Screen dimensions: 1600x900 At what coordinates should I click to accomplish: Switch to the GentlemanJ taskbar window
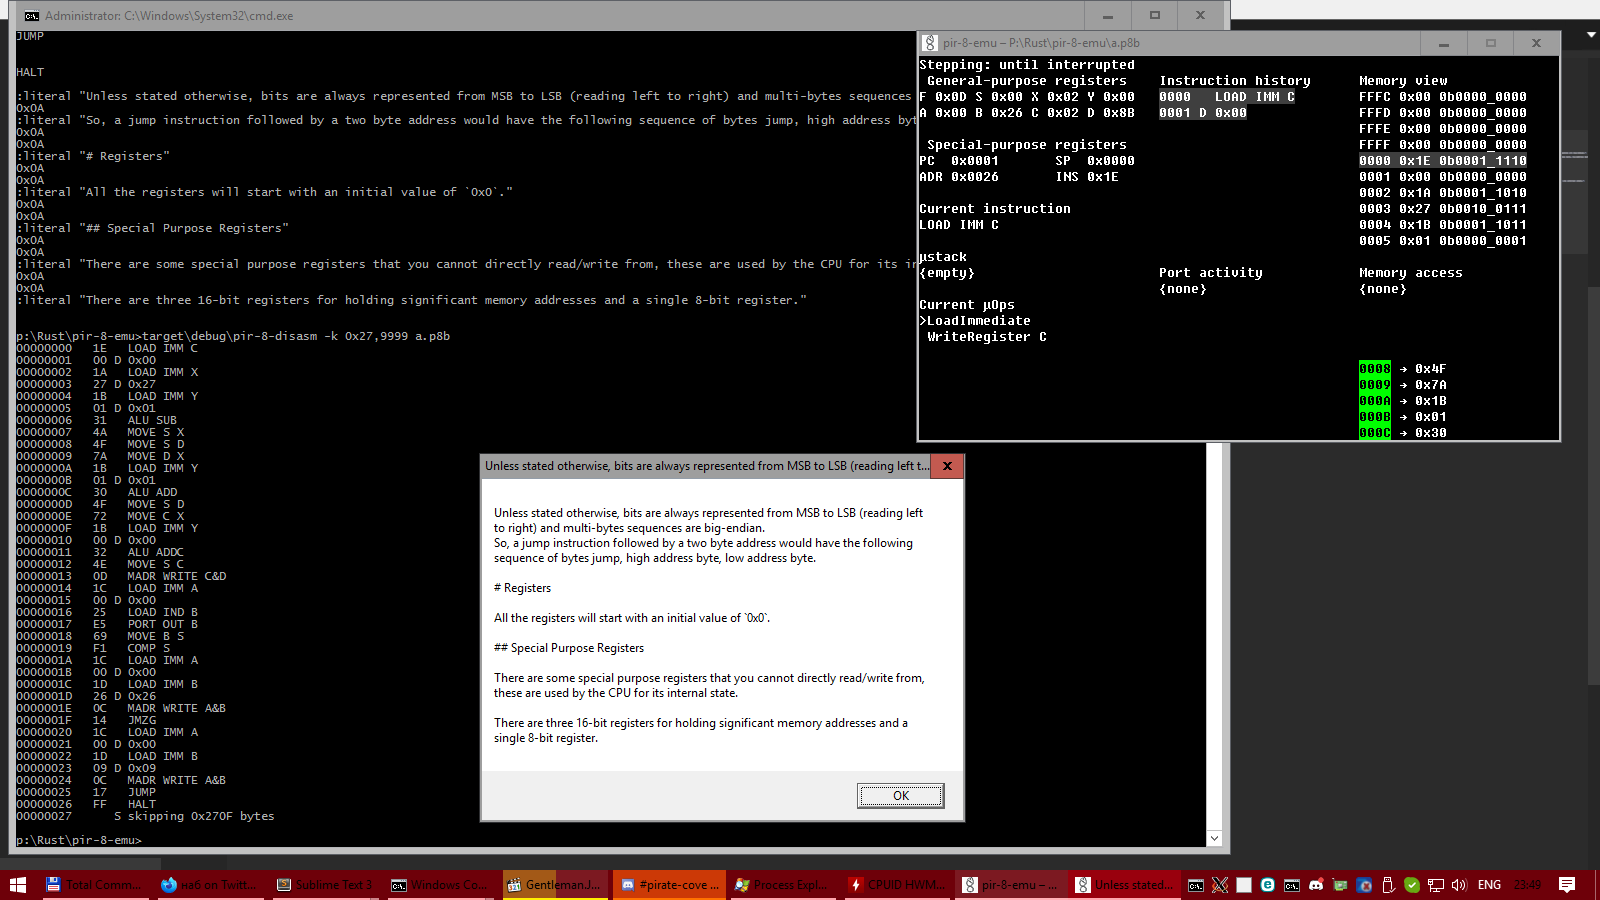pos(554,885)
